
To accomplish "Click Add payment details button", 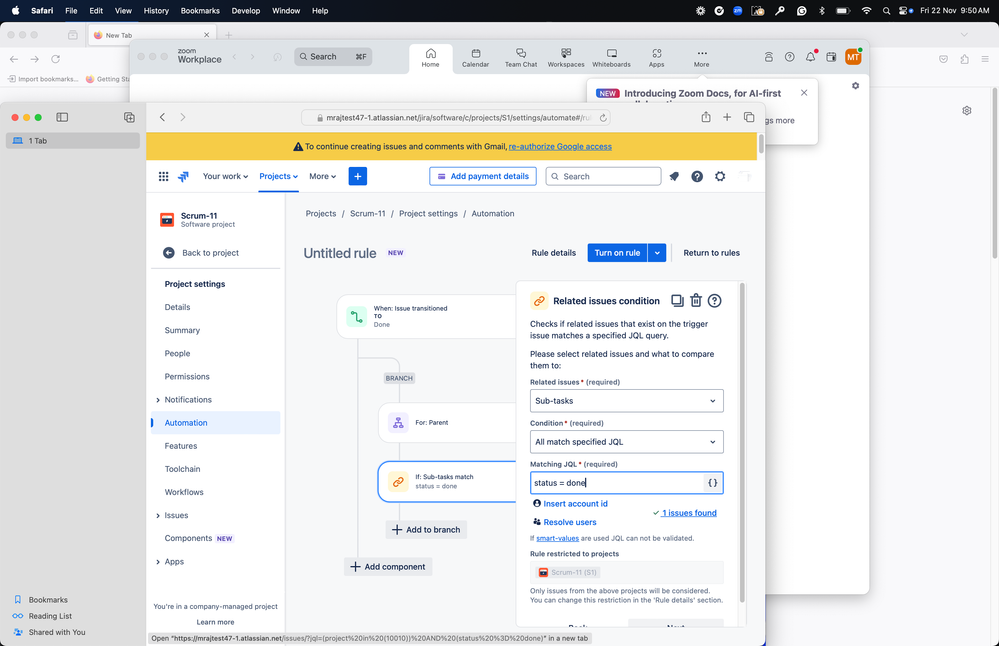I will point(483,176).
